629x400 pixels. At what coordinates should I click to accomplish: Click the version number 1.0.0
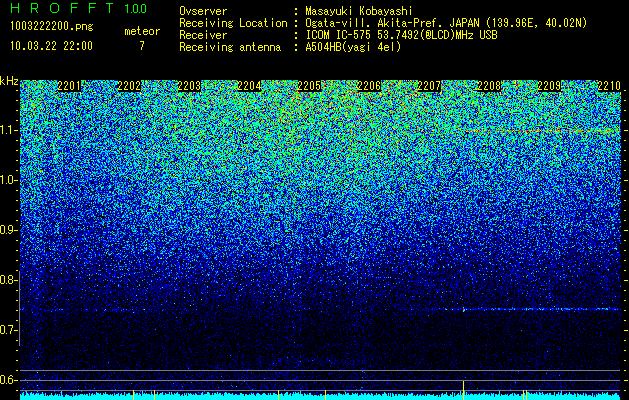pos(136,9)
